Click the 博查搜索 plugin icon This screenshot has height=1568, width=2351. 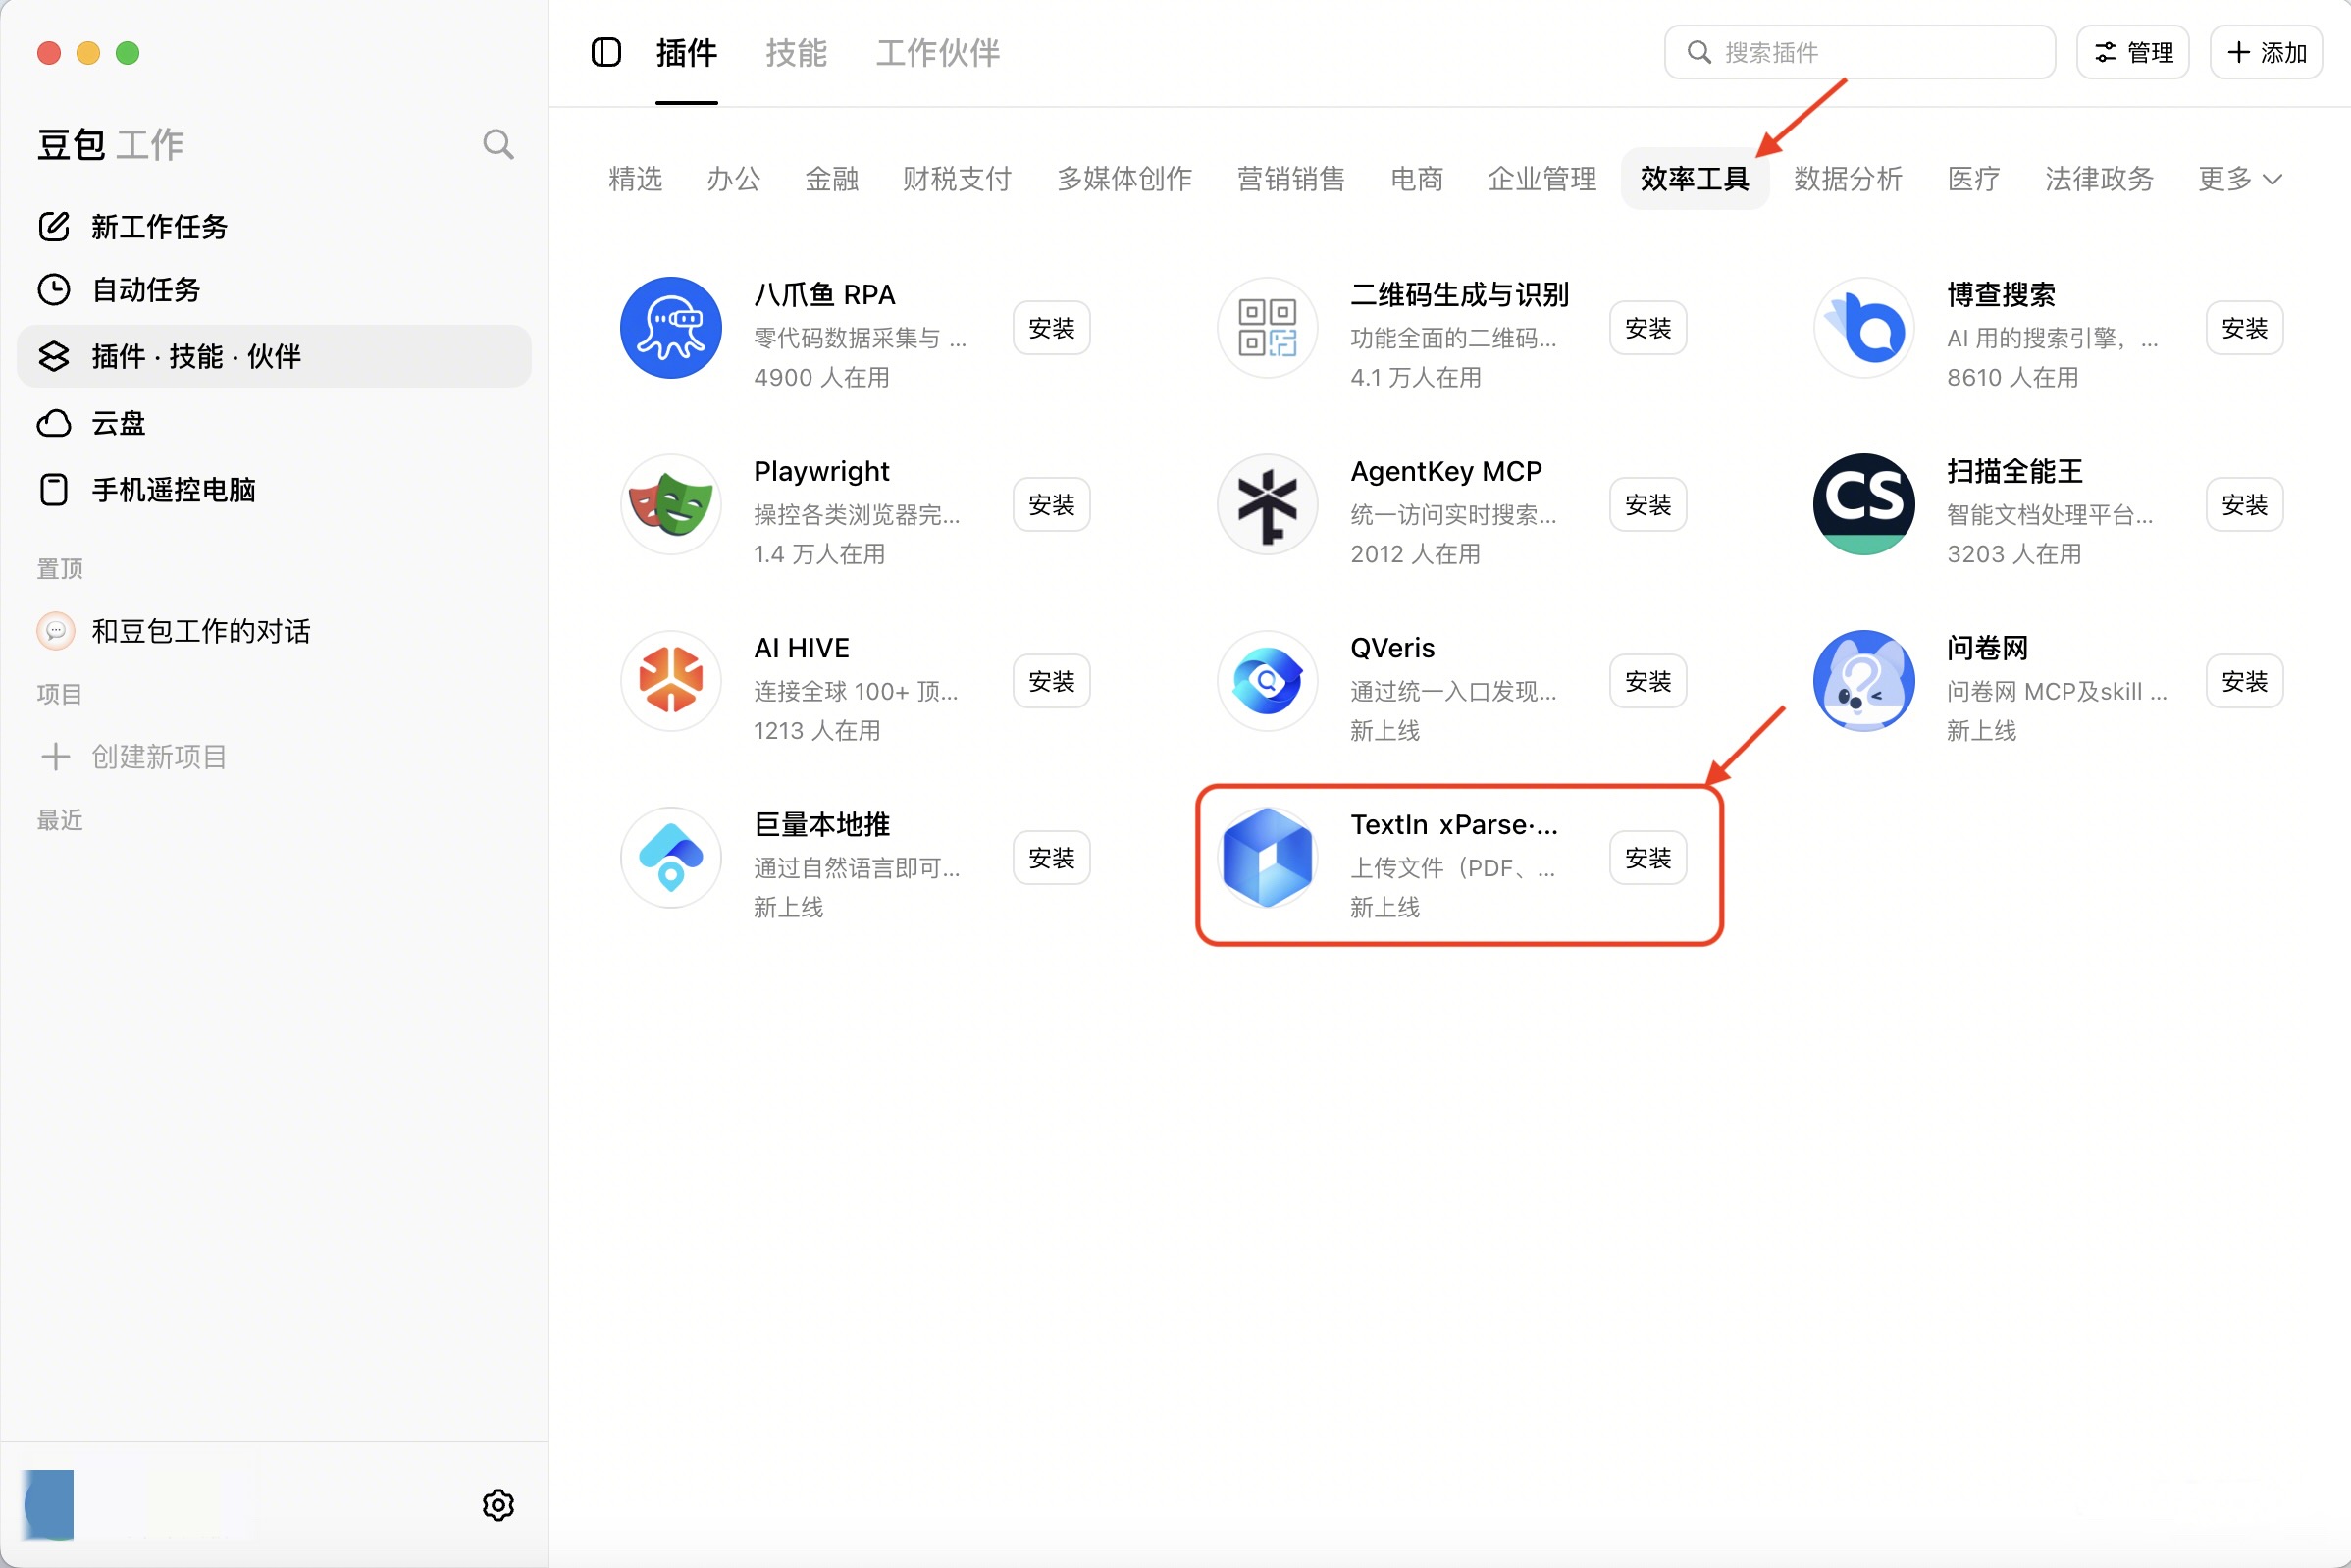click(1864, 328)
